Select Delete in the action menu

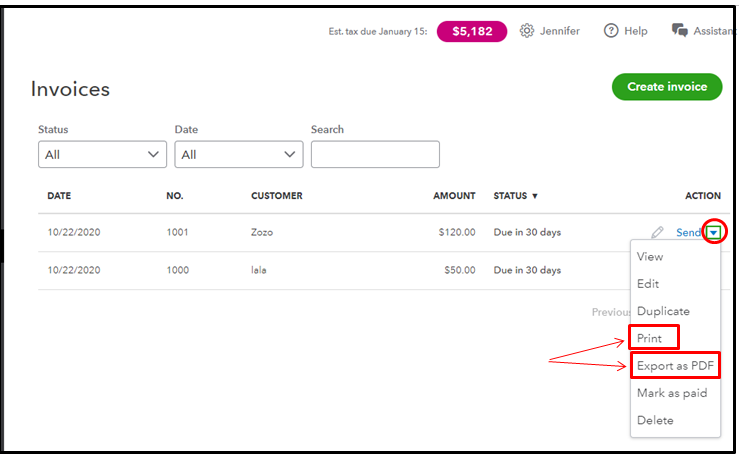click(655, 420)
